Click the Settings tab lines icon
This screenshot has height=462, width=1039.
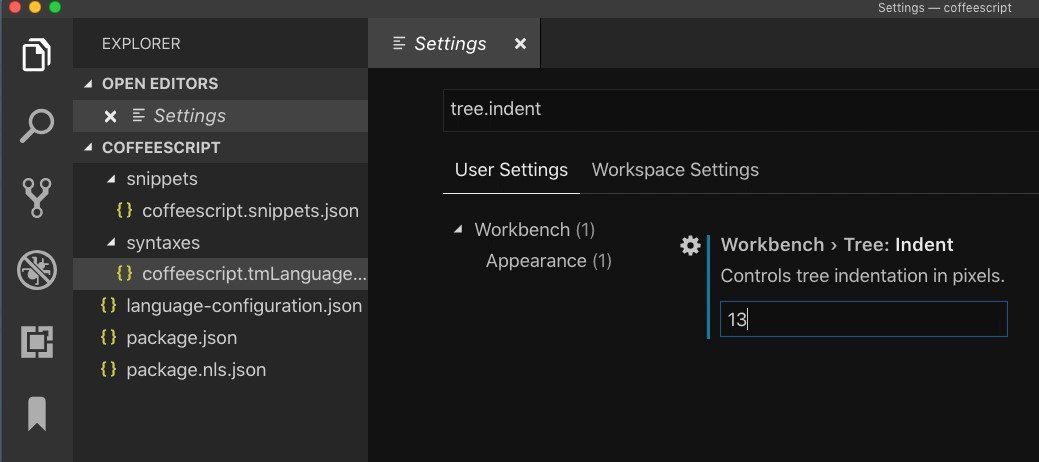pos(399,44)
